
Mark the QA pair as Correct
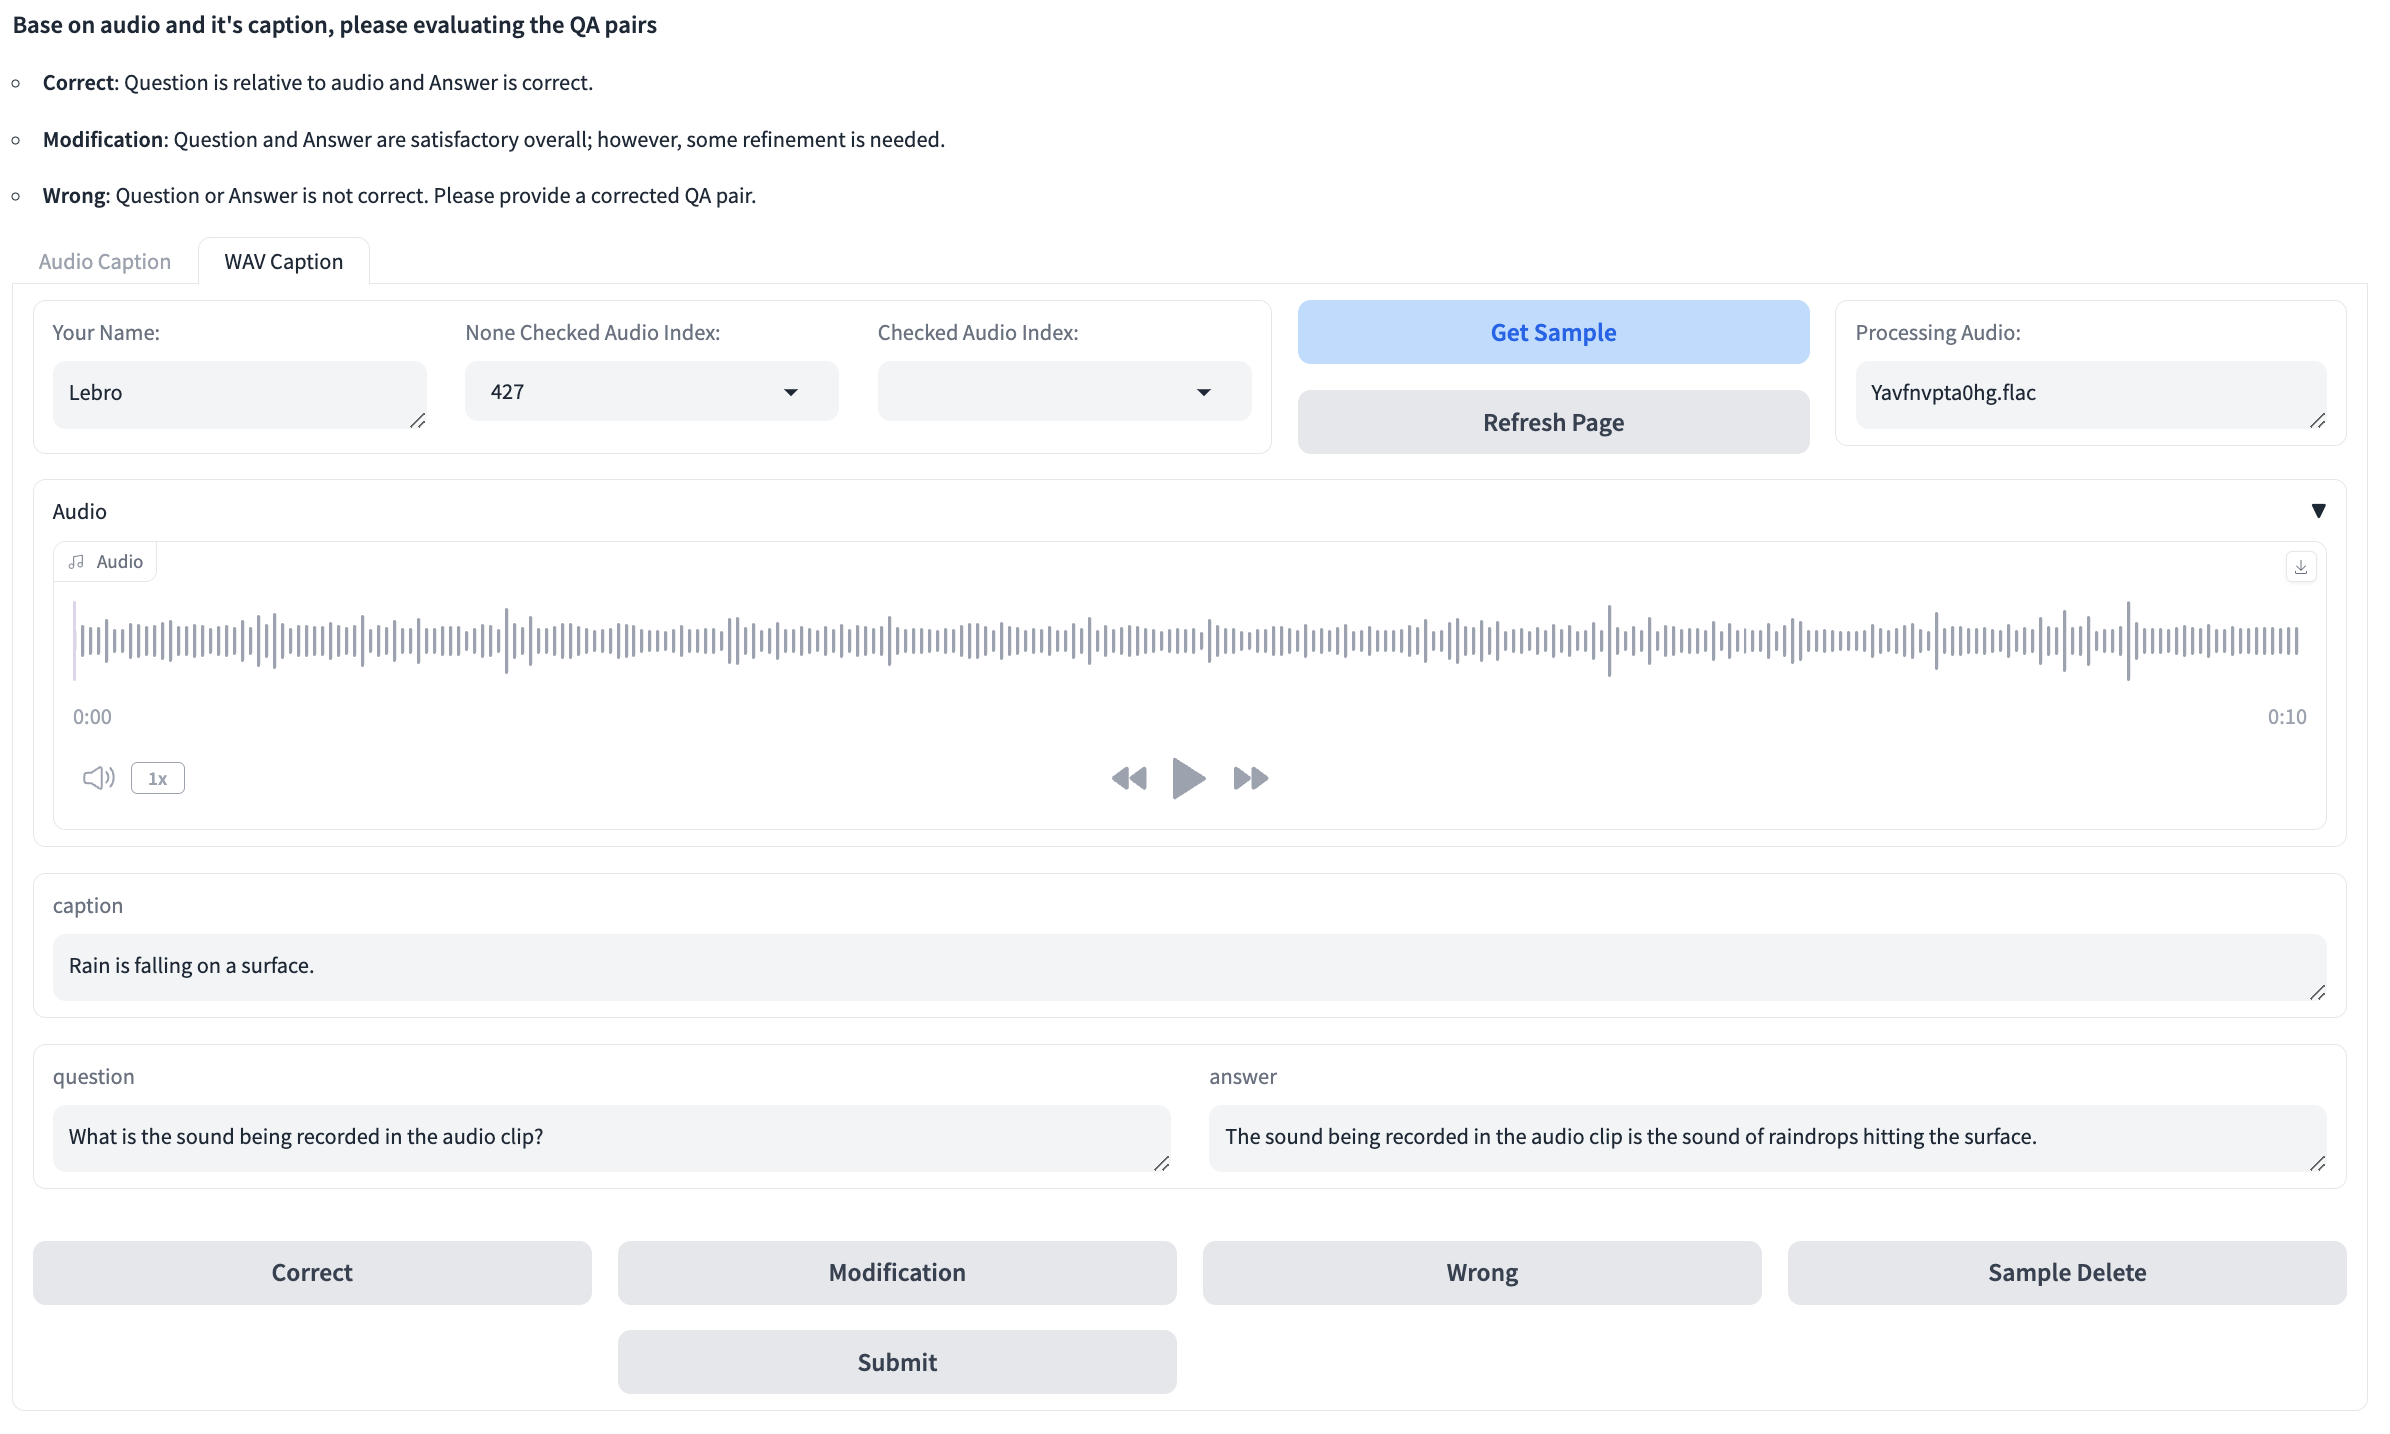tap(312, 1272)
